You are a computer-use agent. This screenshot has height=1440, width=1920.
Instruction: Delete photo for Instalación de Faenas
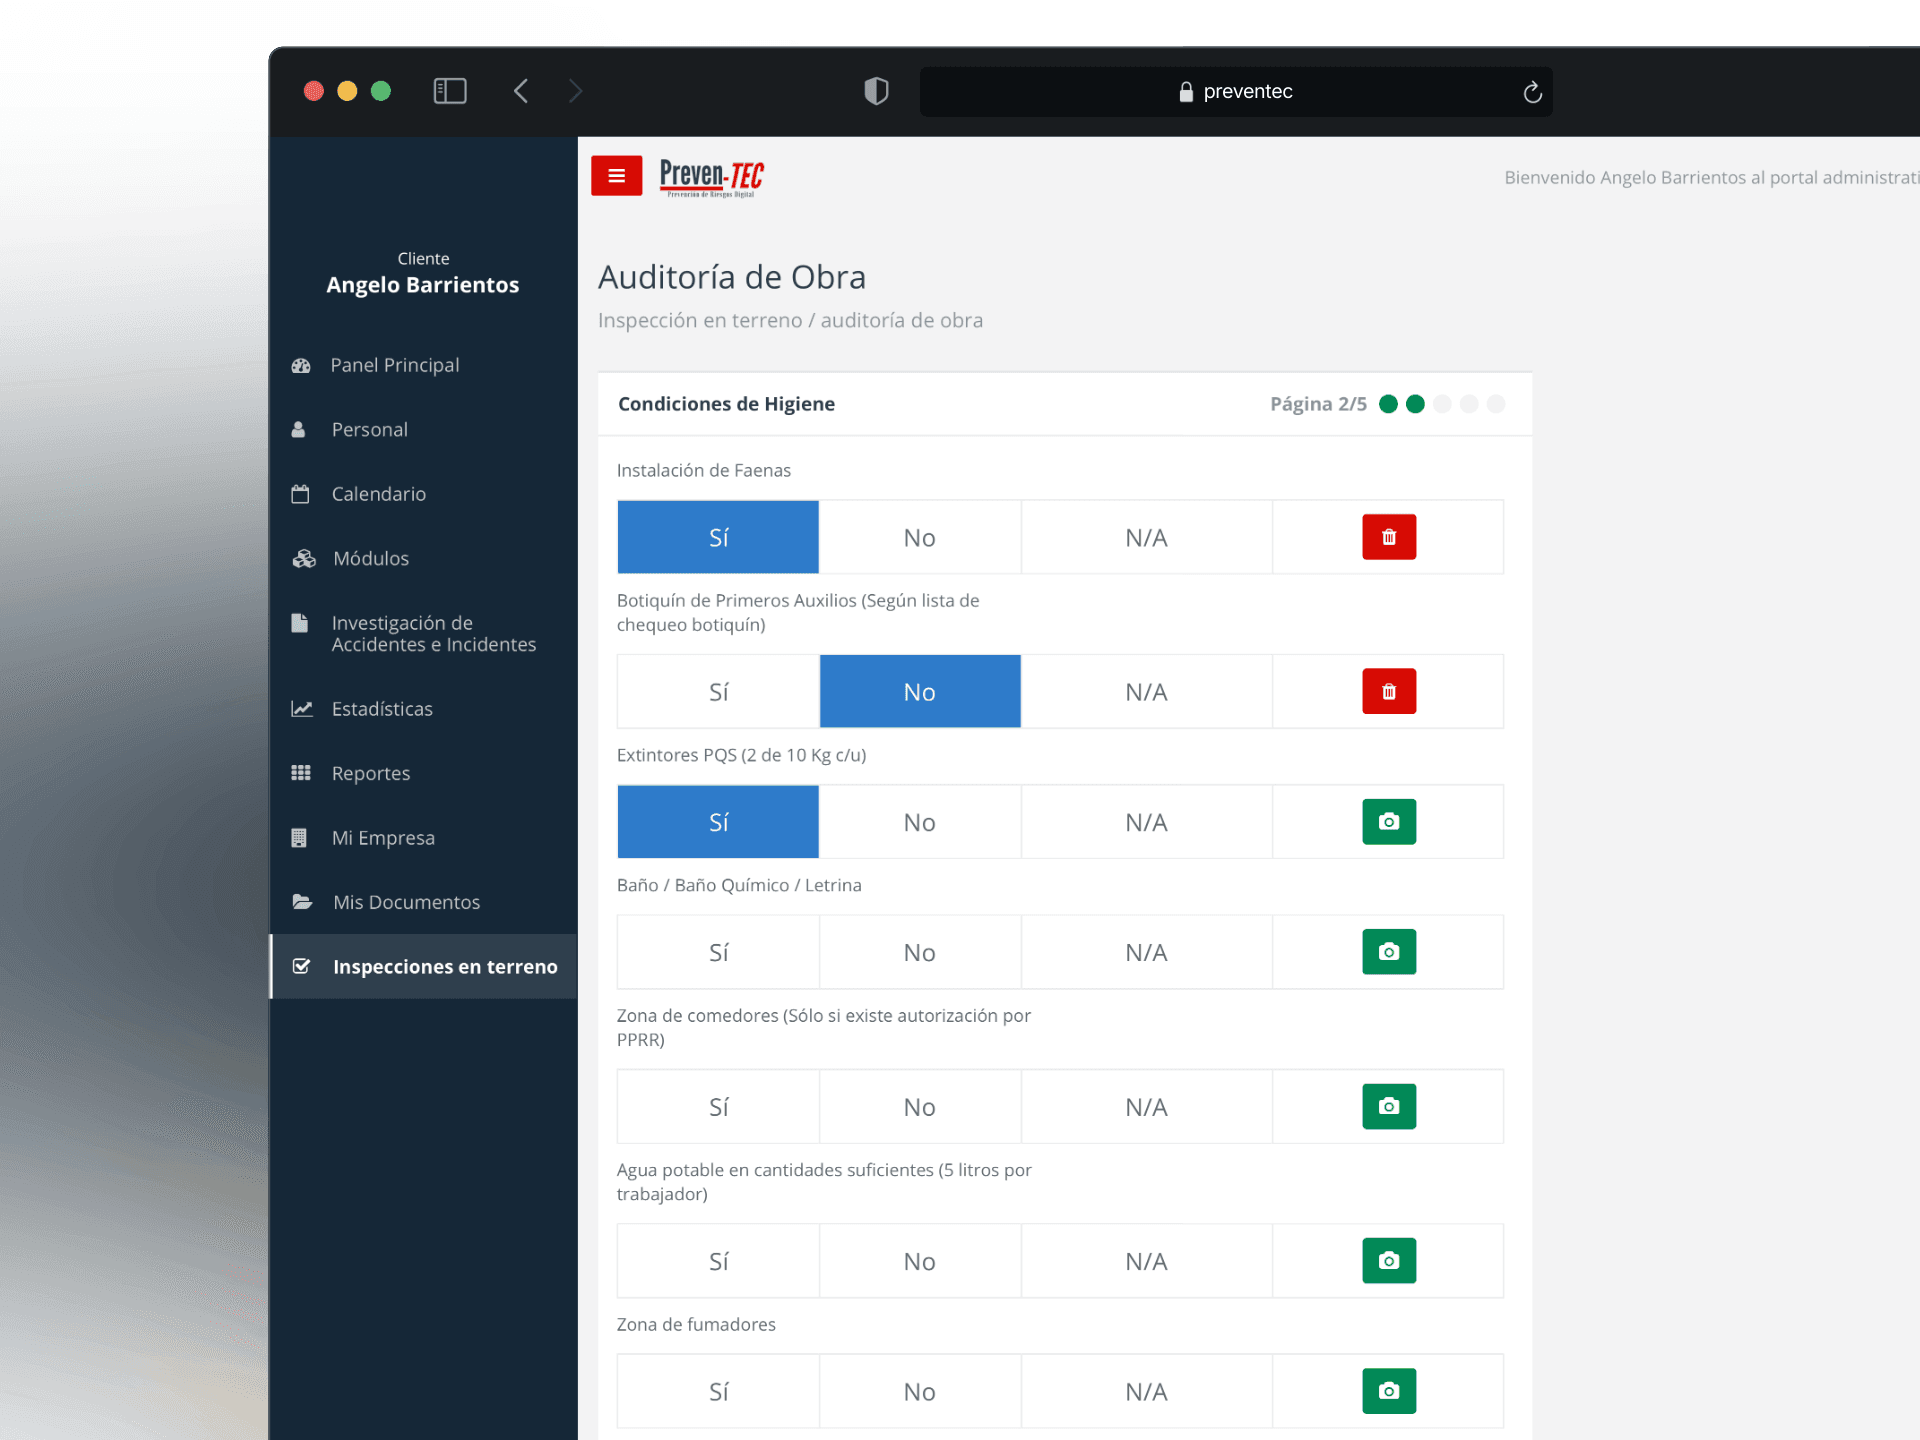pos(1389,537)
